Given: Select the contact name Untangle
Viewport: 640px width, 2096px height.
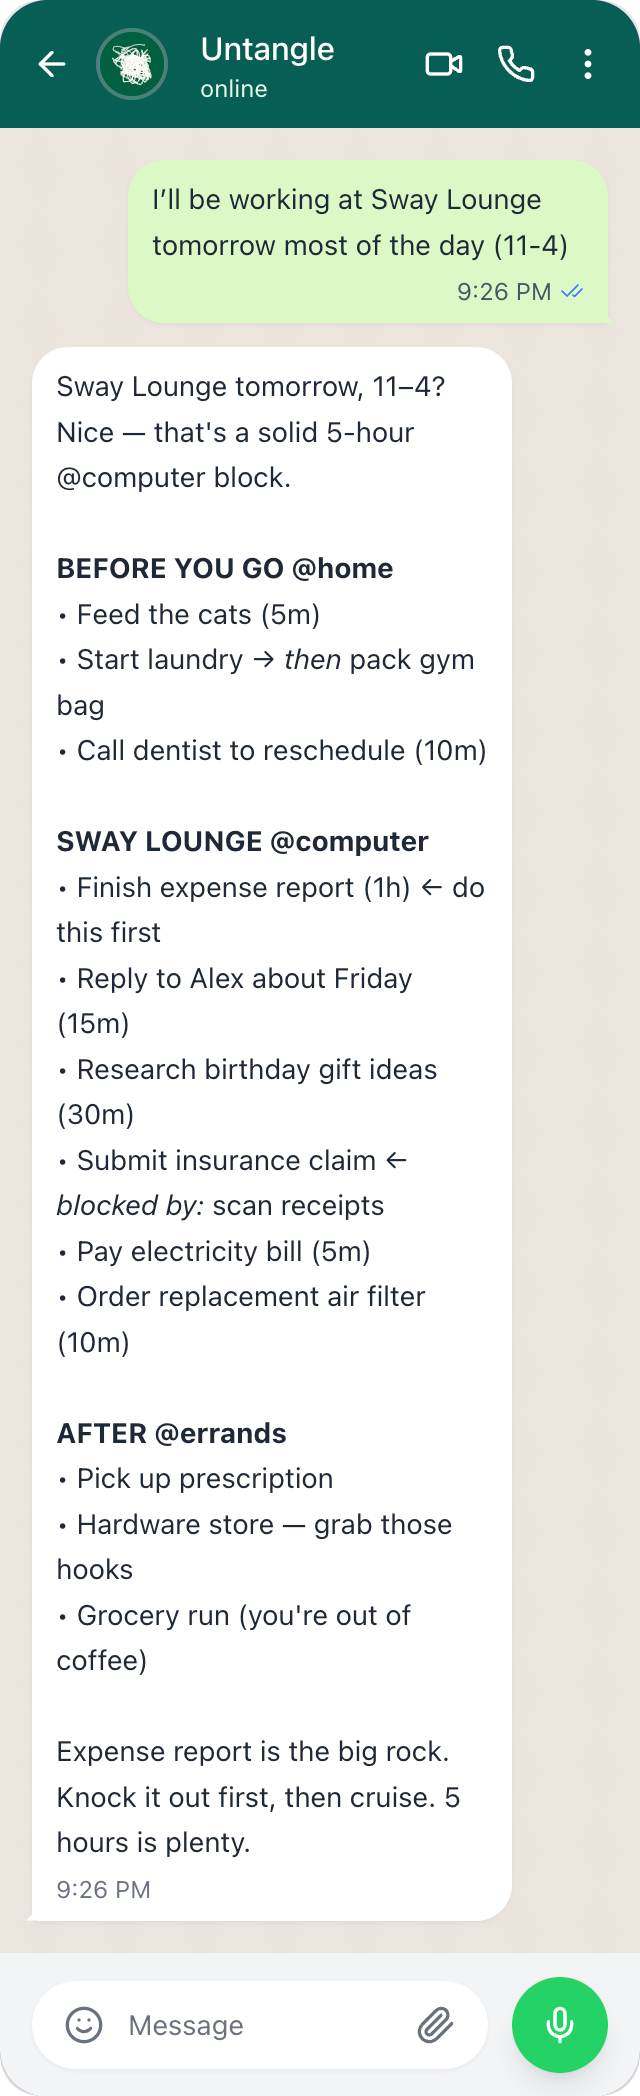Looking at the screenshot, I should coord(267,50).
